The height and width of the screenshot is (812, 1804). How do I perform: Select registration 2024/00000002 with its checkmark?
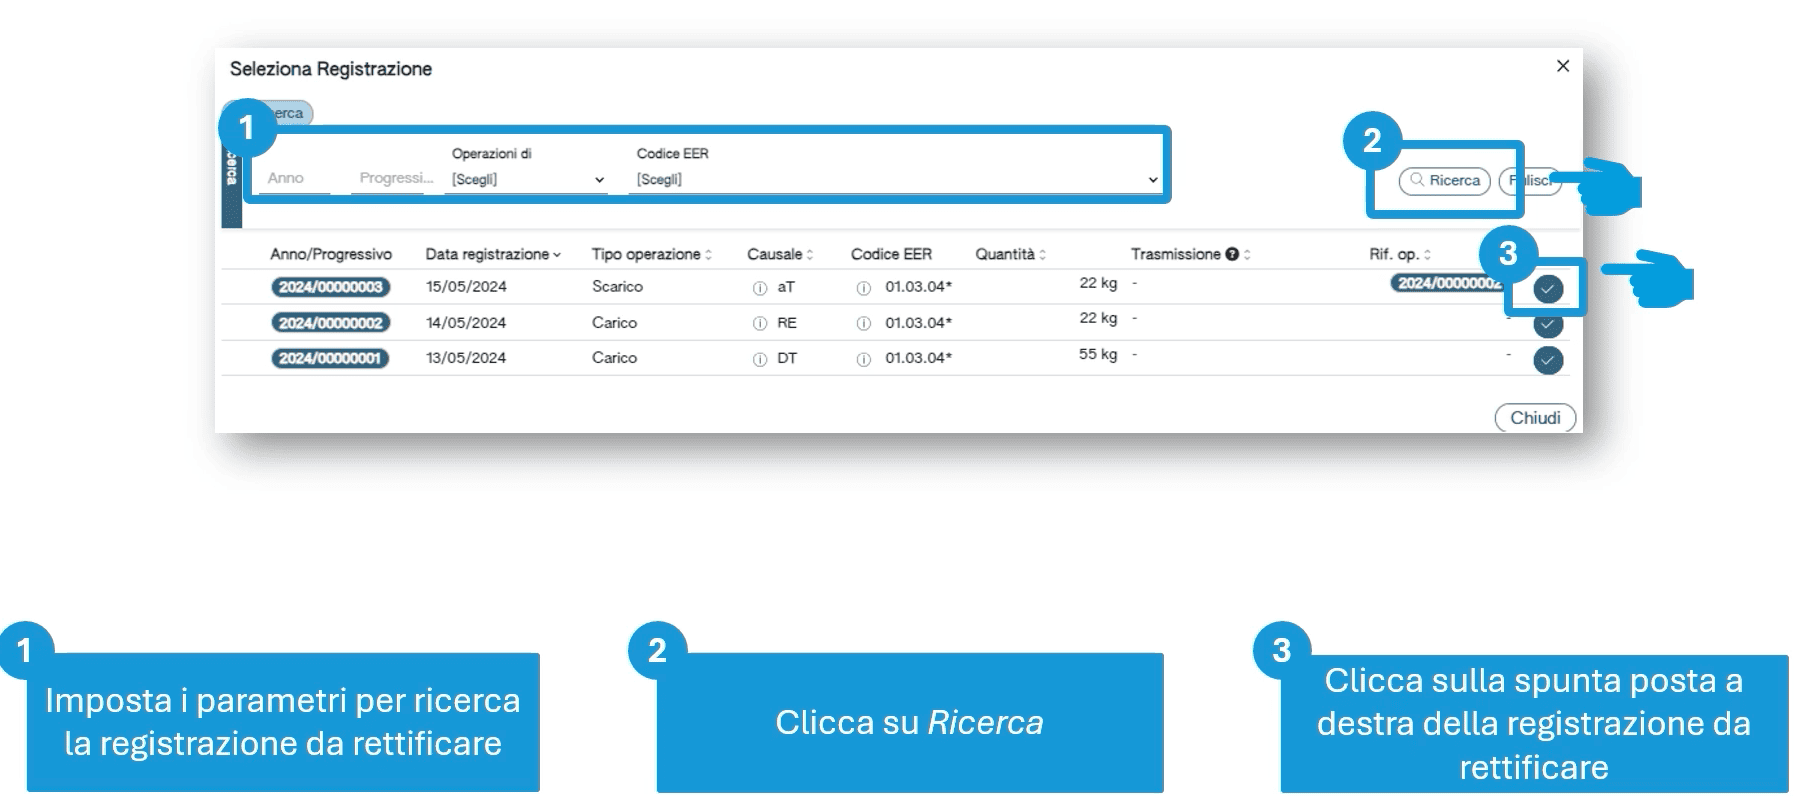tap(1548, 325)
